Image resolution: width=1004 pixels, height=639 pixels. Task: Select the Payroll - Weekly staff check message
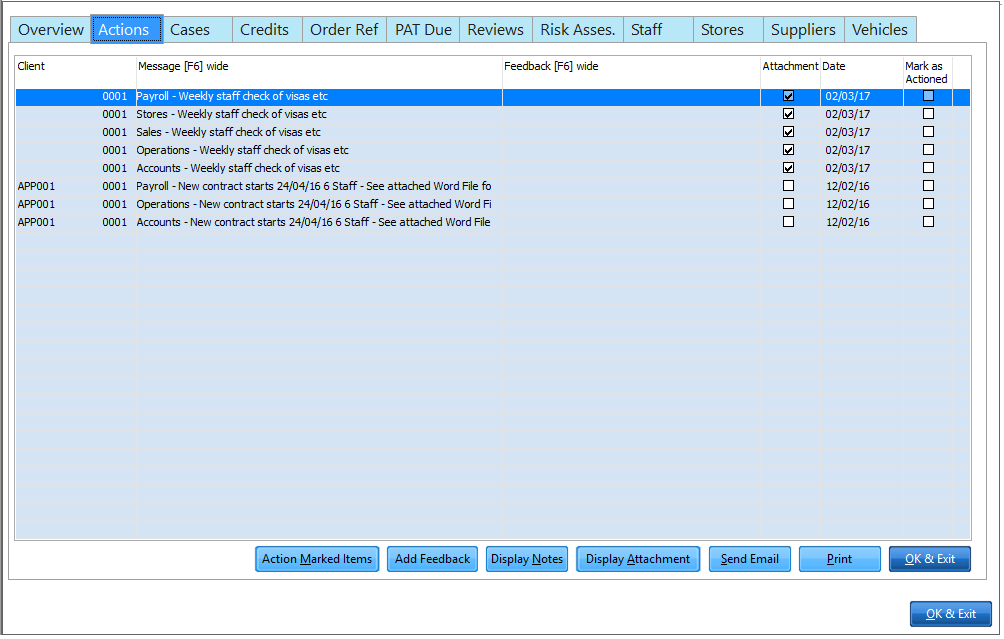click(x=232, y=96)
